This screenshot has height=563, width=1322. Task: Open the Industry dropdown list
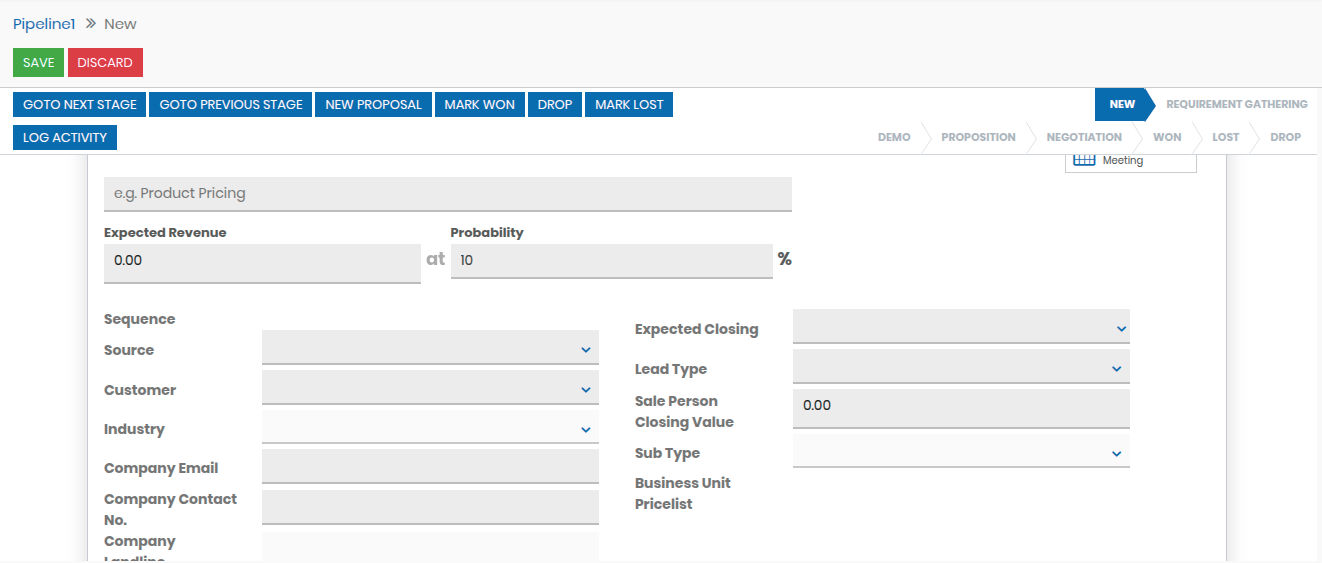(x=430, y=429)
